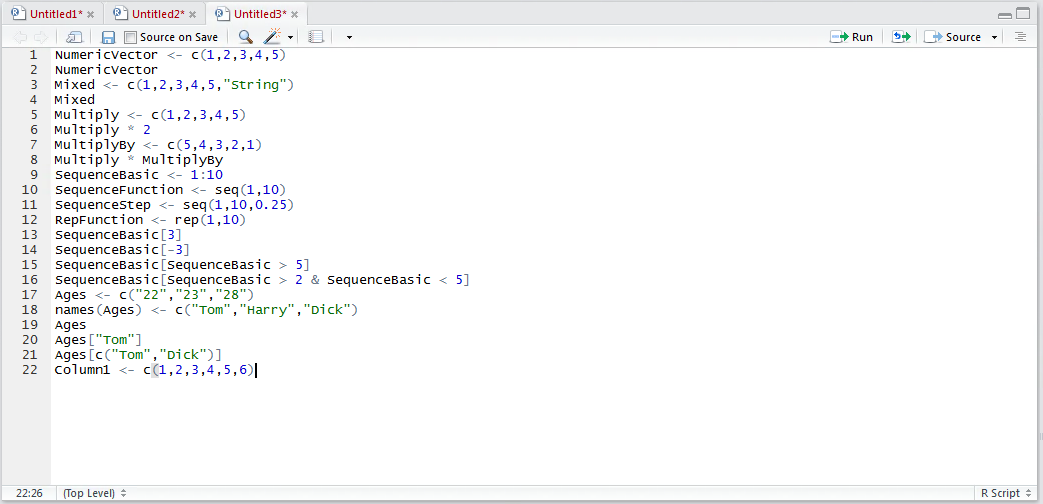Click line 11 SequenceStep seq code

click(x=174, y=205)
